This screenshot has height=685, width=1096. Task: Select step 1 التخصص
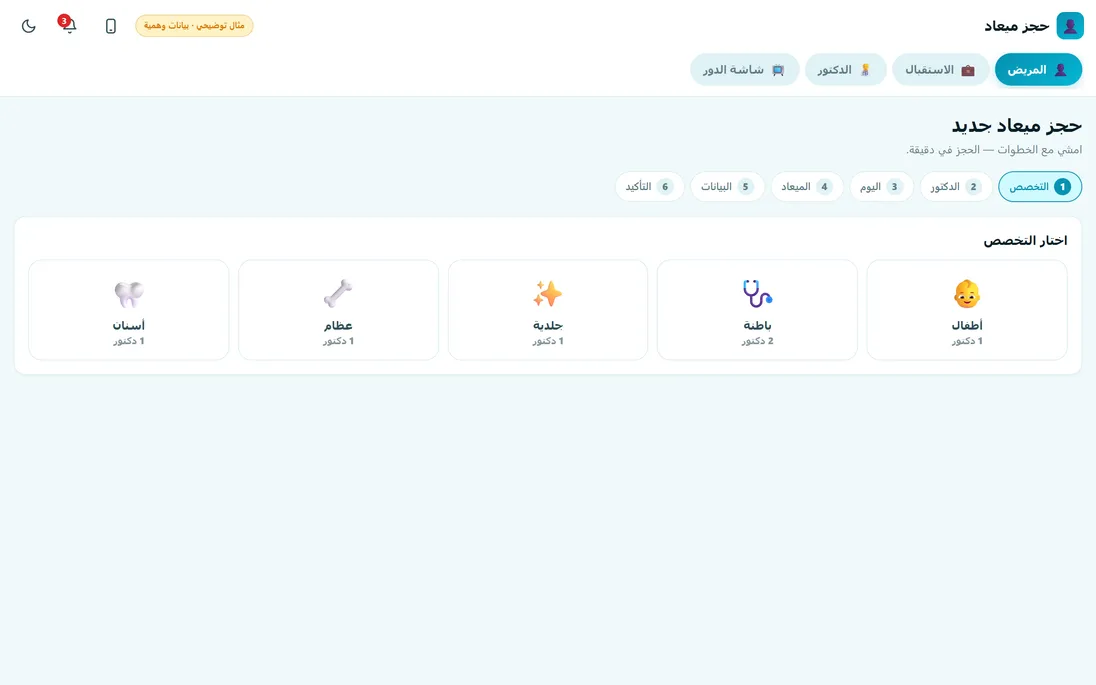point(1040,187)
